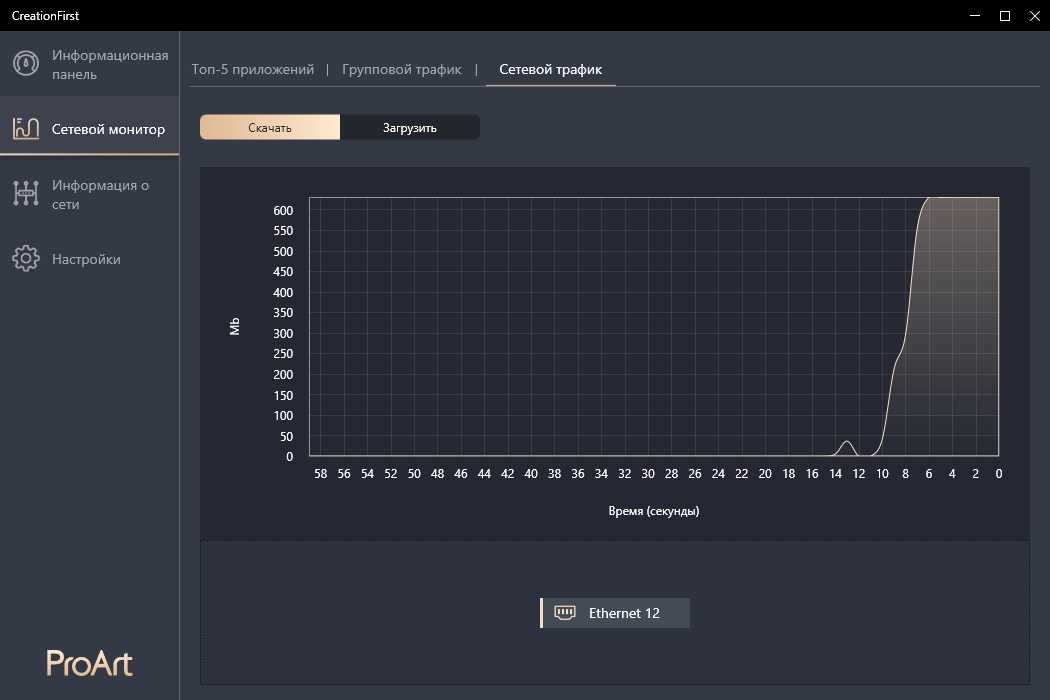Select the Ethernet 12 adapter button
1050x700 pixels.
615,613
